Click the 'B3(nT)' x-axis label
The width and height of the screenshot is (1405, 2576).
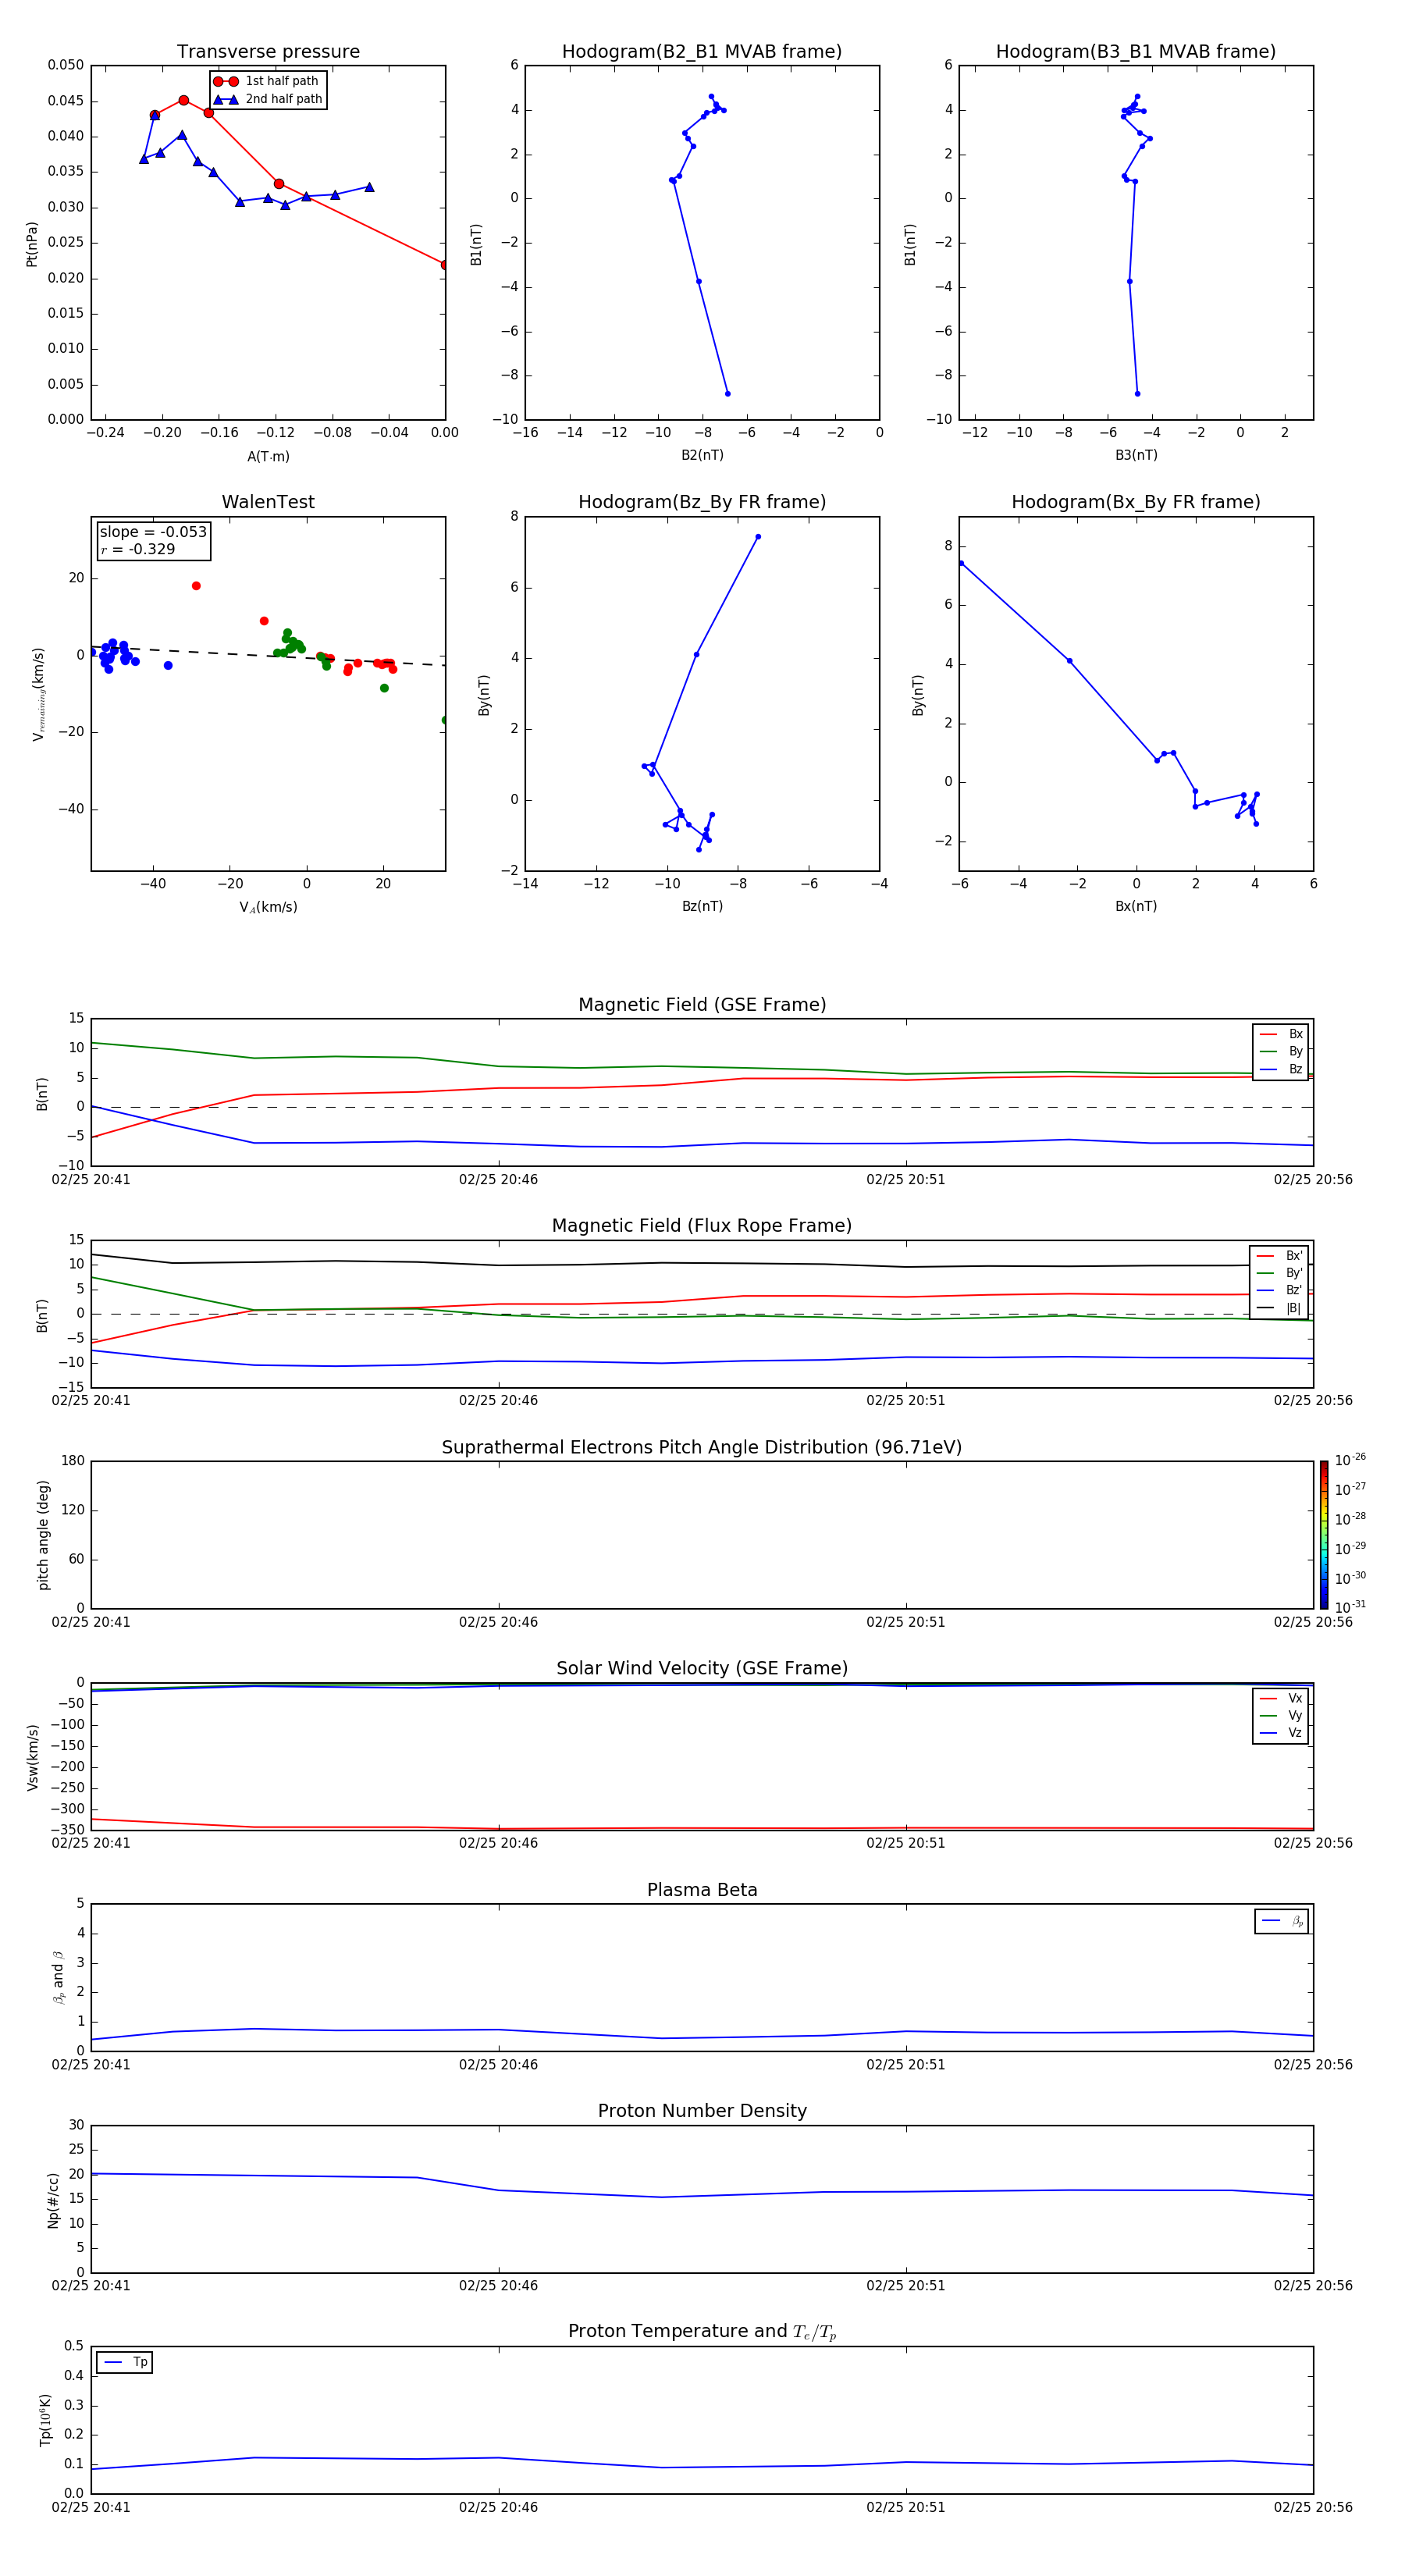click(x=1136, y=455)
